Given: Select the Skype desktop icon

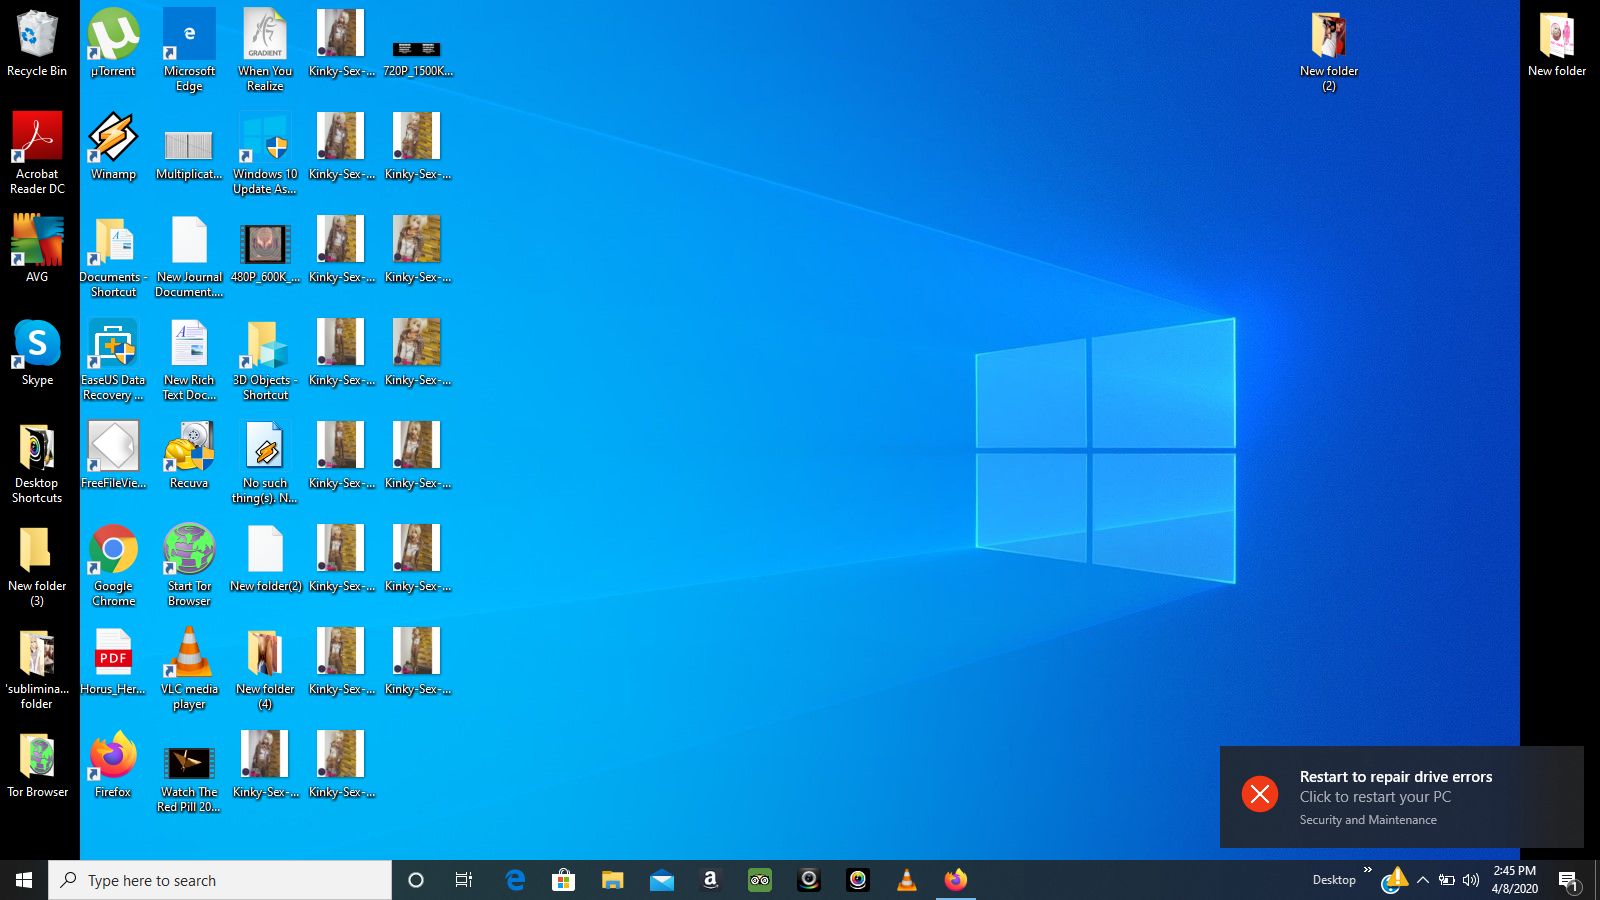Looking at the screenshot, I should click(x=37, y=352).
